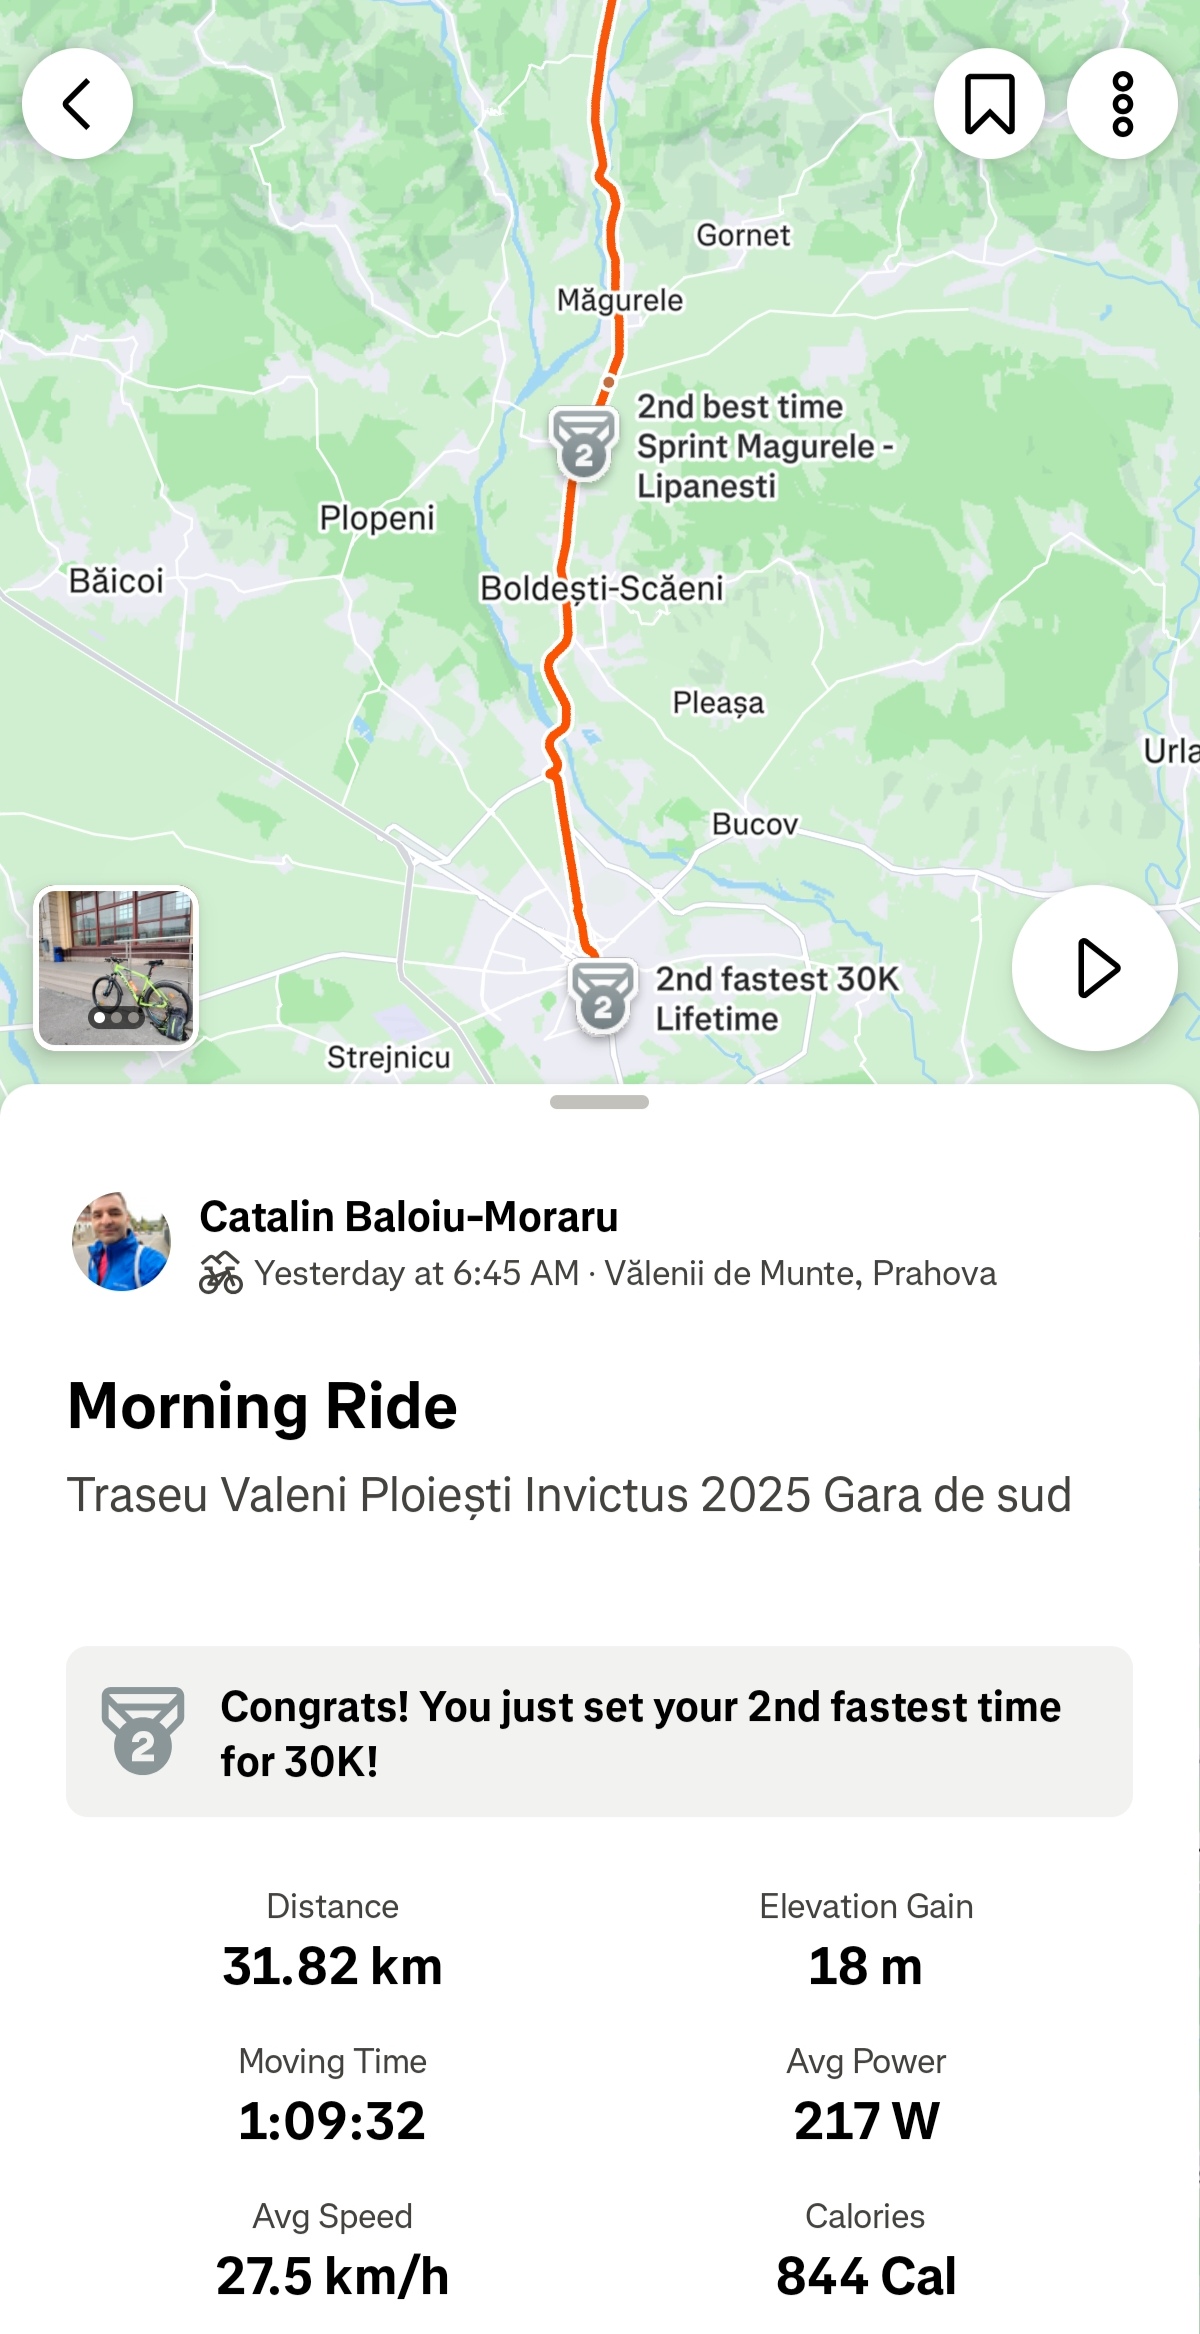The height and width of the screenshot is (2334, 1200).
Task: Tap the medal icon in congrats banner
Action: [143, 1731]
